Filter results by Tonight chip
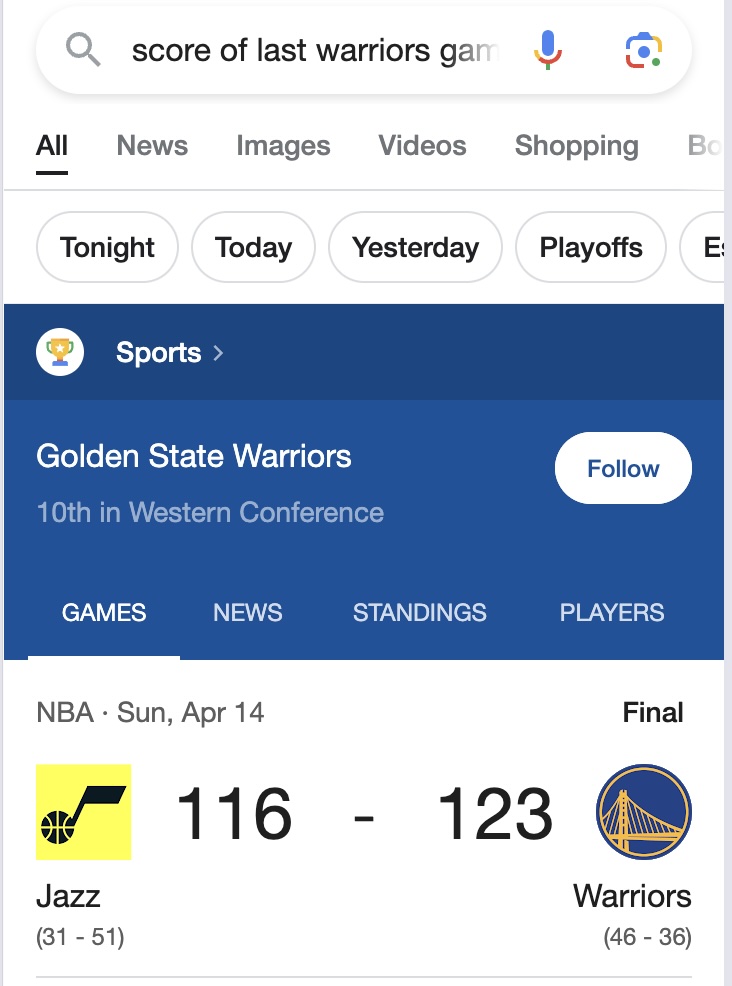This screenshot has height=986, width=732. coord(107,247)
